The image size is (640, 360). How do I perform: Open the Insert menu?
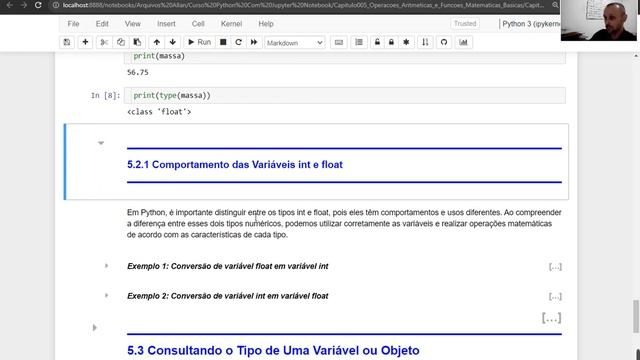pyautogui.click(x=166, y=24)
